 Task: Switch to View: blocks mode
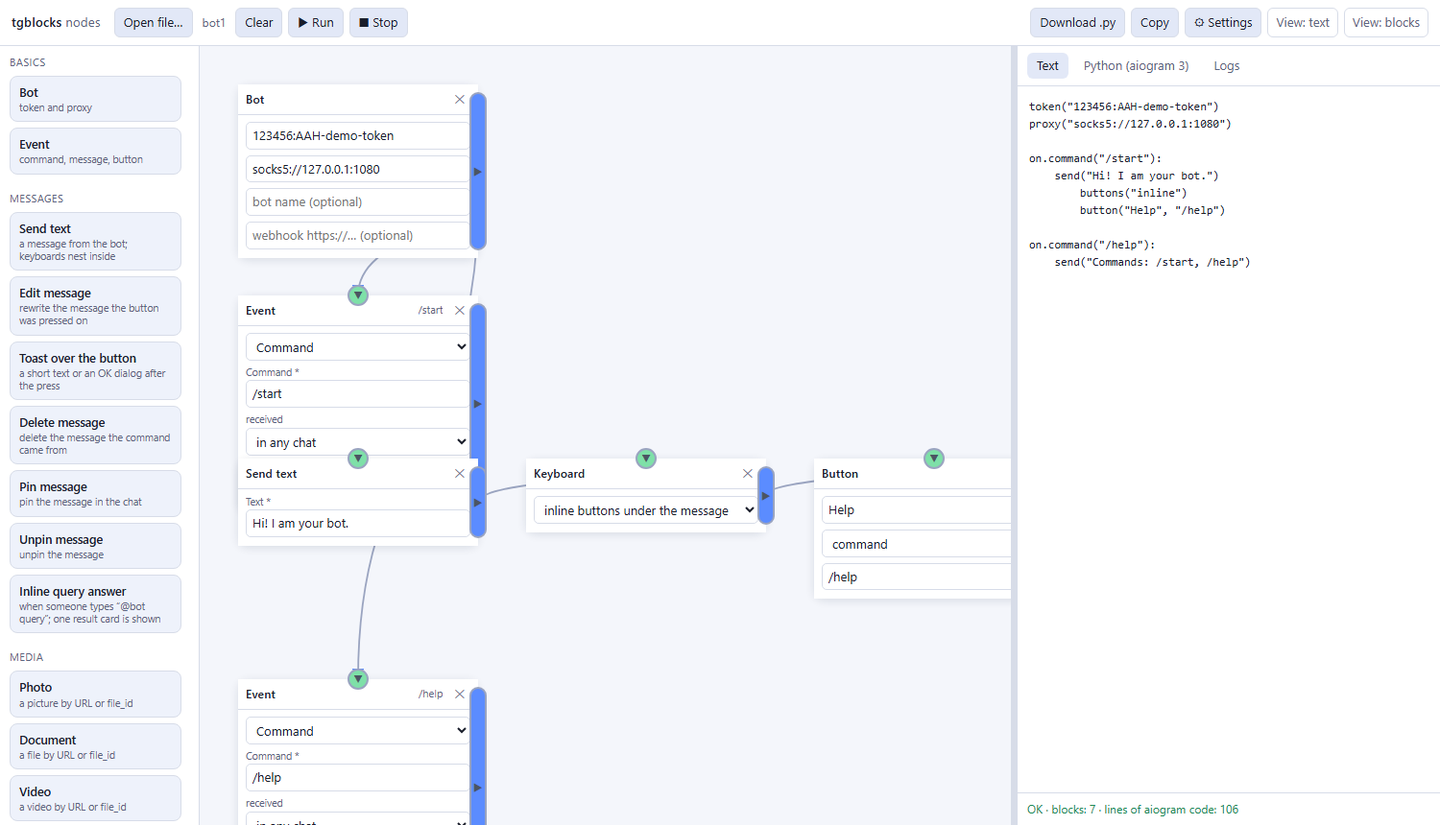[1384, 23]
